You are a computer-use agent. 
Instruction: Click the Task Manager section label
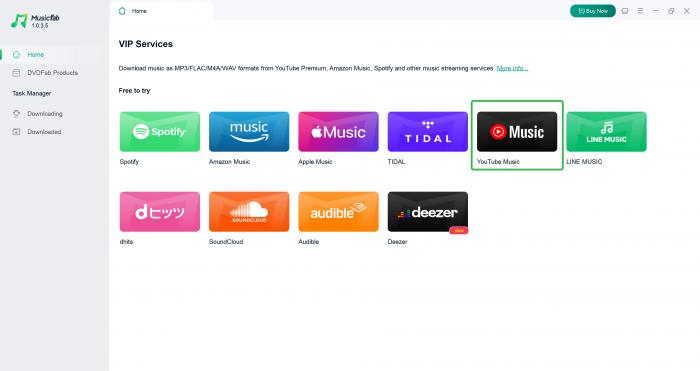[32, 93]
